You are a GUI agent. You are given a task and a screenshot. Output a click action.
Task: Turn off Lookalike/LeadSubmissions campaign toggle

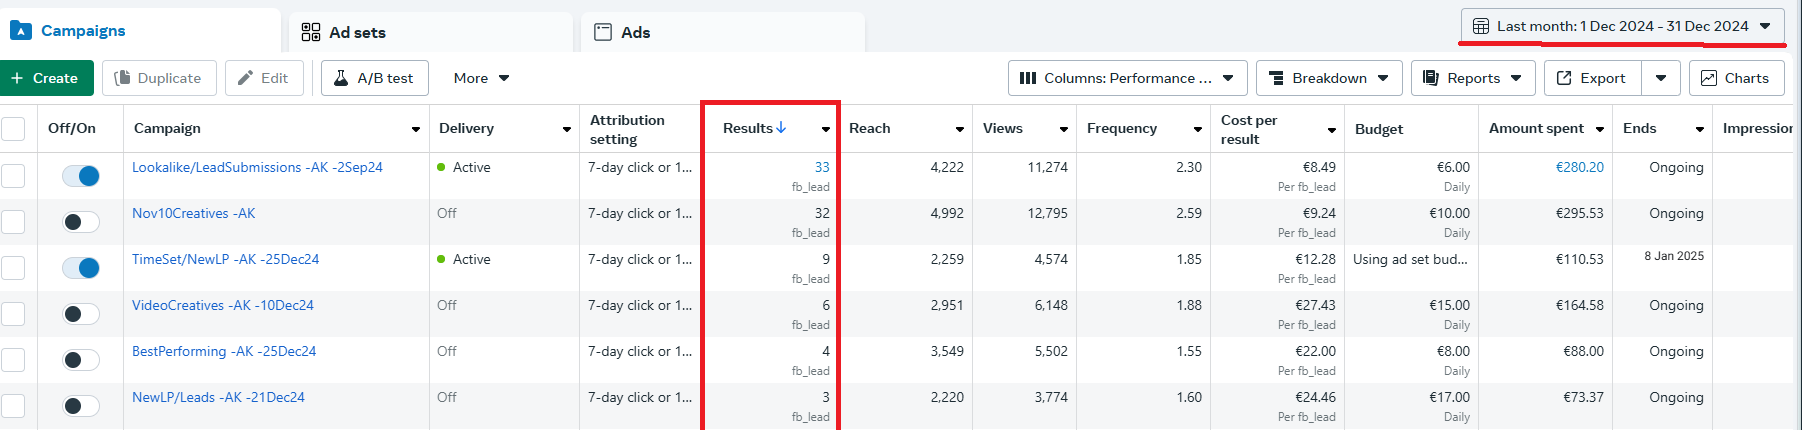(80, 176)
